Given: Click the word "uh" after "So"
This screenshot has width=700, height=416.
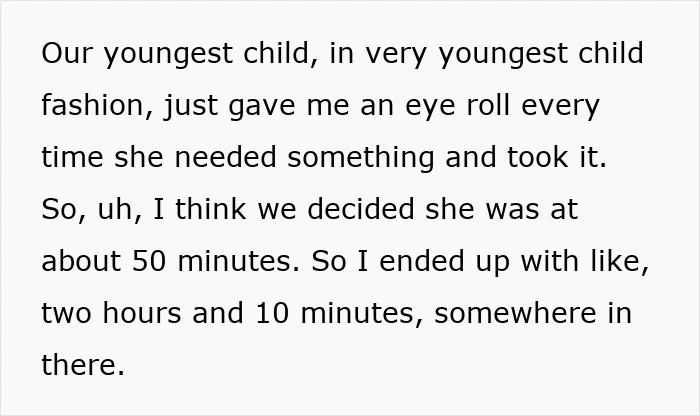Looking at the screenshot, I should click(115, 209).
